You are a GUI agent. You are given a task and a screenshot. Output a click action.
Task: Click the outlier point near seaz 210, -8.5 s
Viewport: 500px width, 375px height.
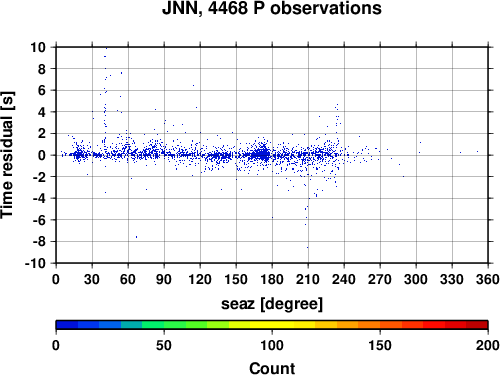click(307, 247)
